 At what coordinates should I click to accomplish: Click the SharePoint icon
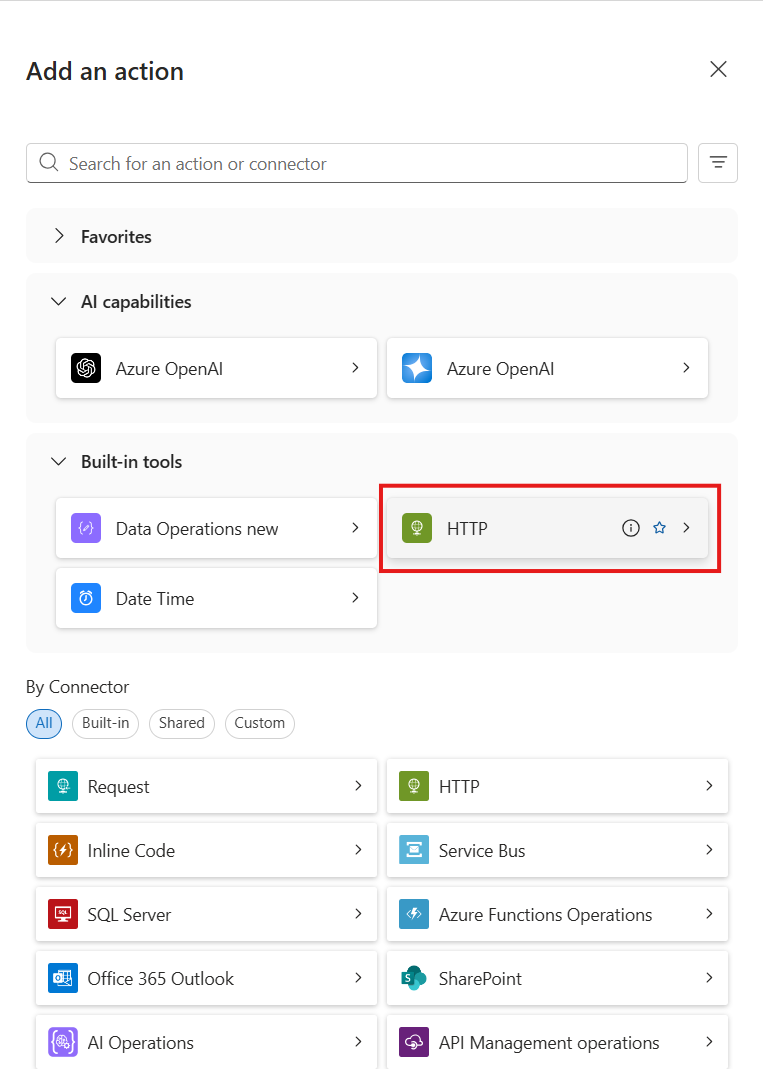click(x=414, y=978)
